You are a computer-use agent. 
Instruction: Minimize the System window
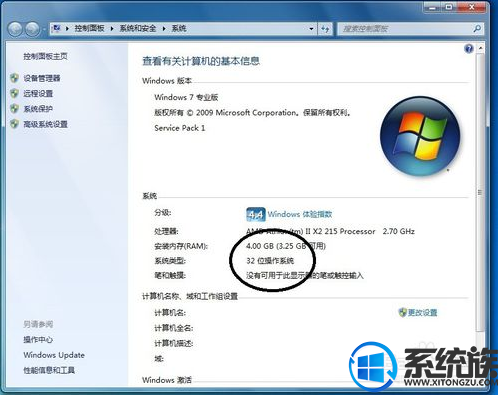tap(433, 7)
